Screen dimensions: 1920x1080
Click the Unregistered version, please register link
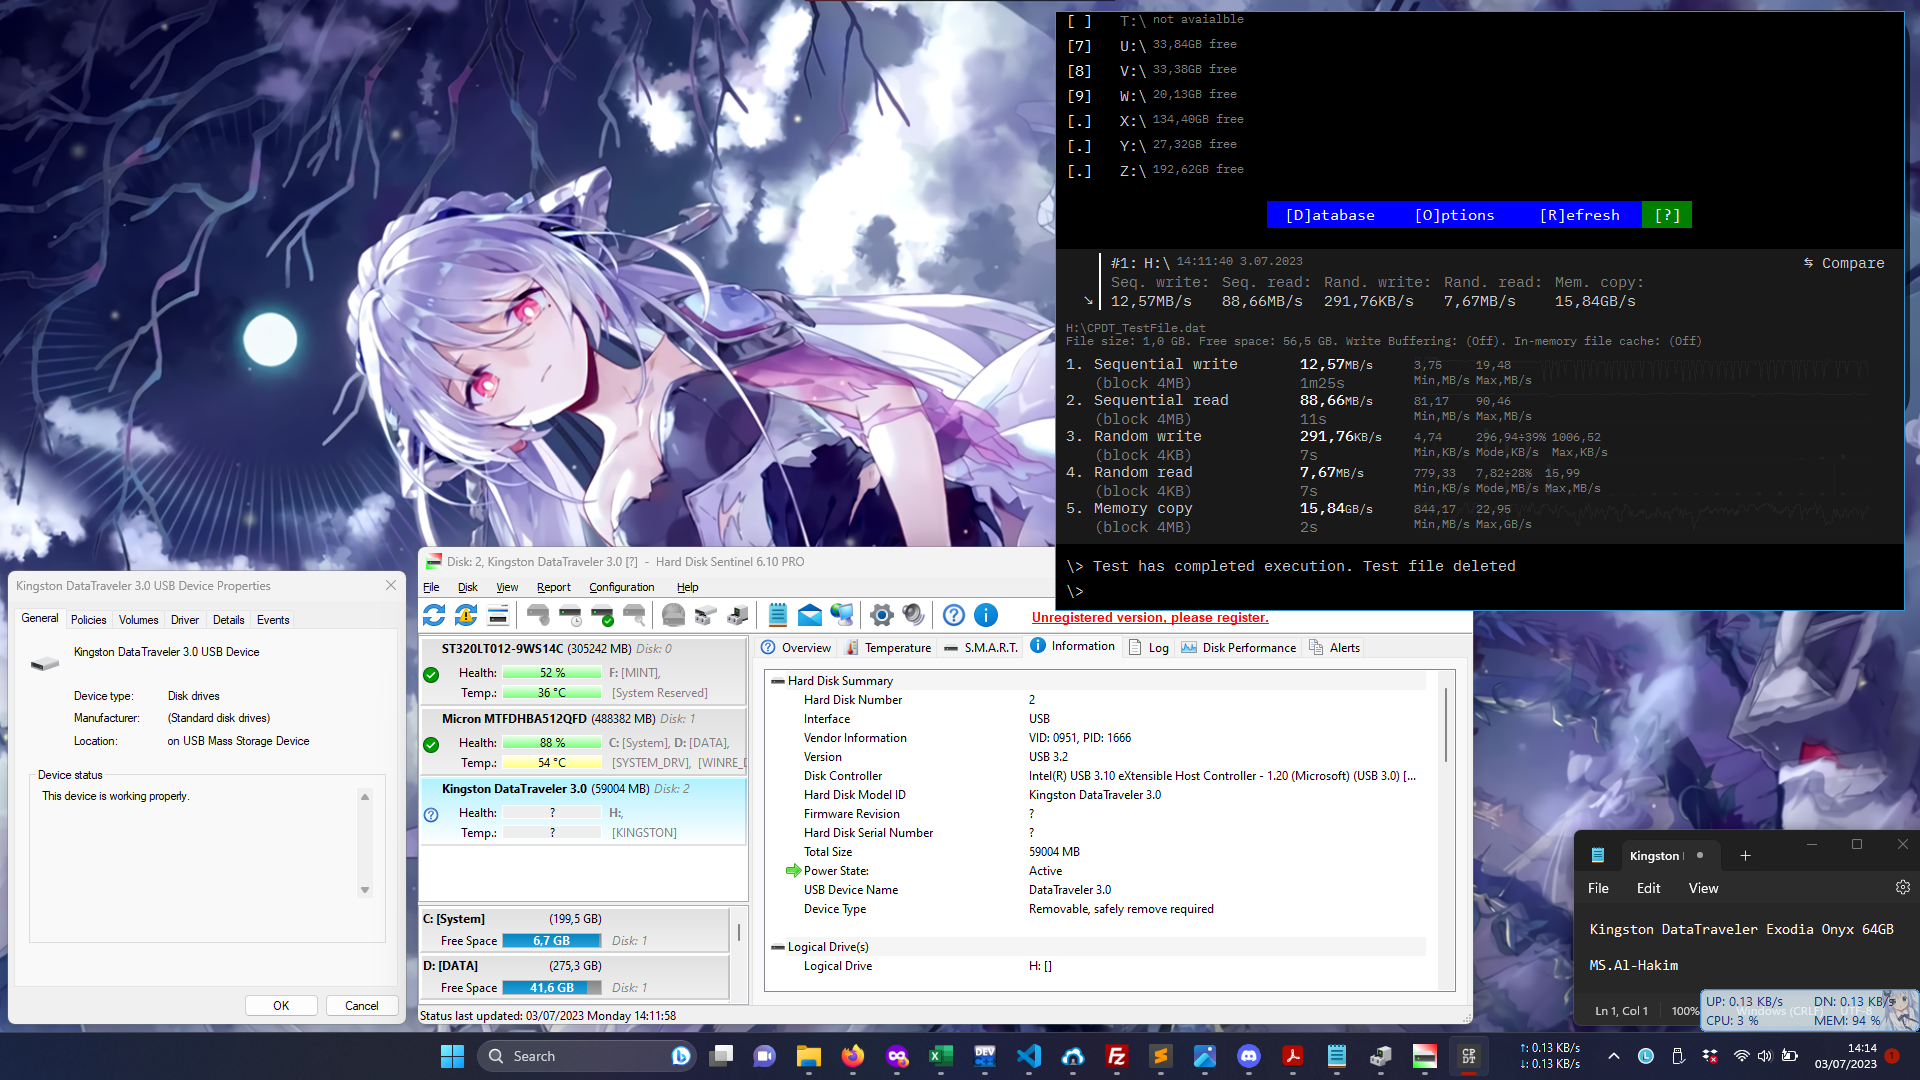click(x=1150, y=617)
